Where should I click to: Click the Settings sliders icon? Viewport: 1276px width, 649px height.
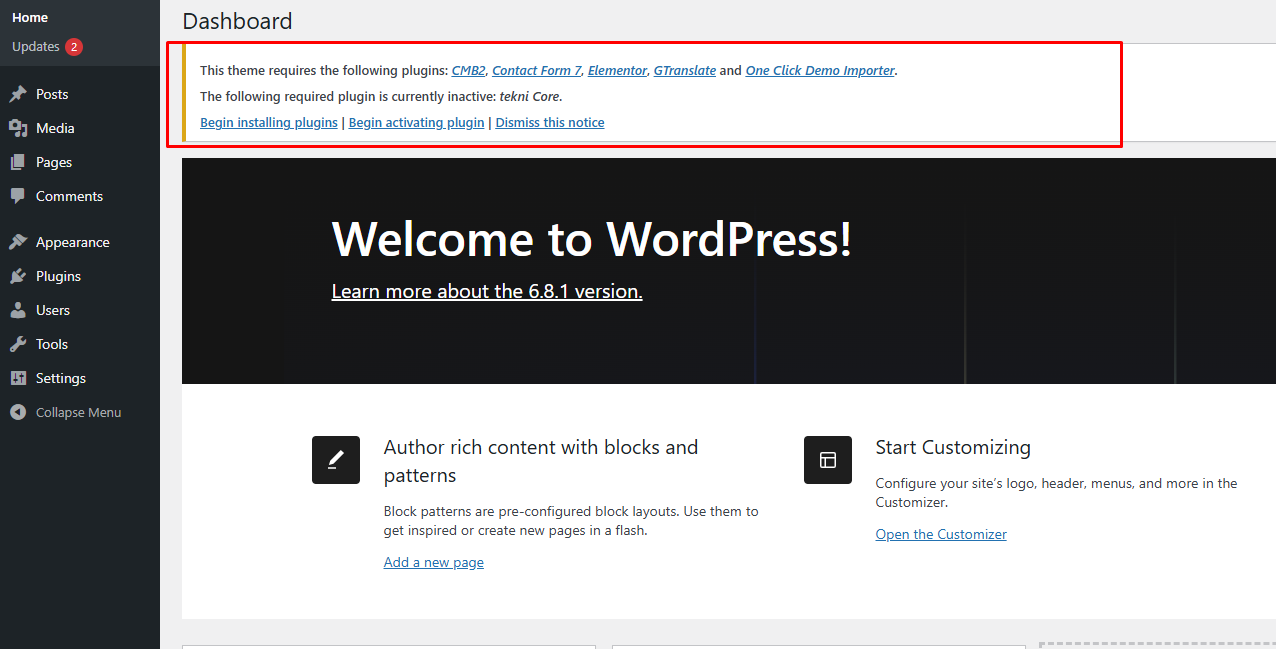point(18,378)
